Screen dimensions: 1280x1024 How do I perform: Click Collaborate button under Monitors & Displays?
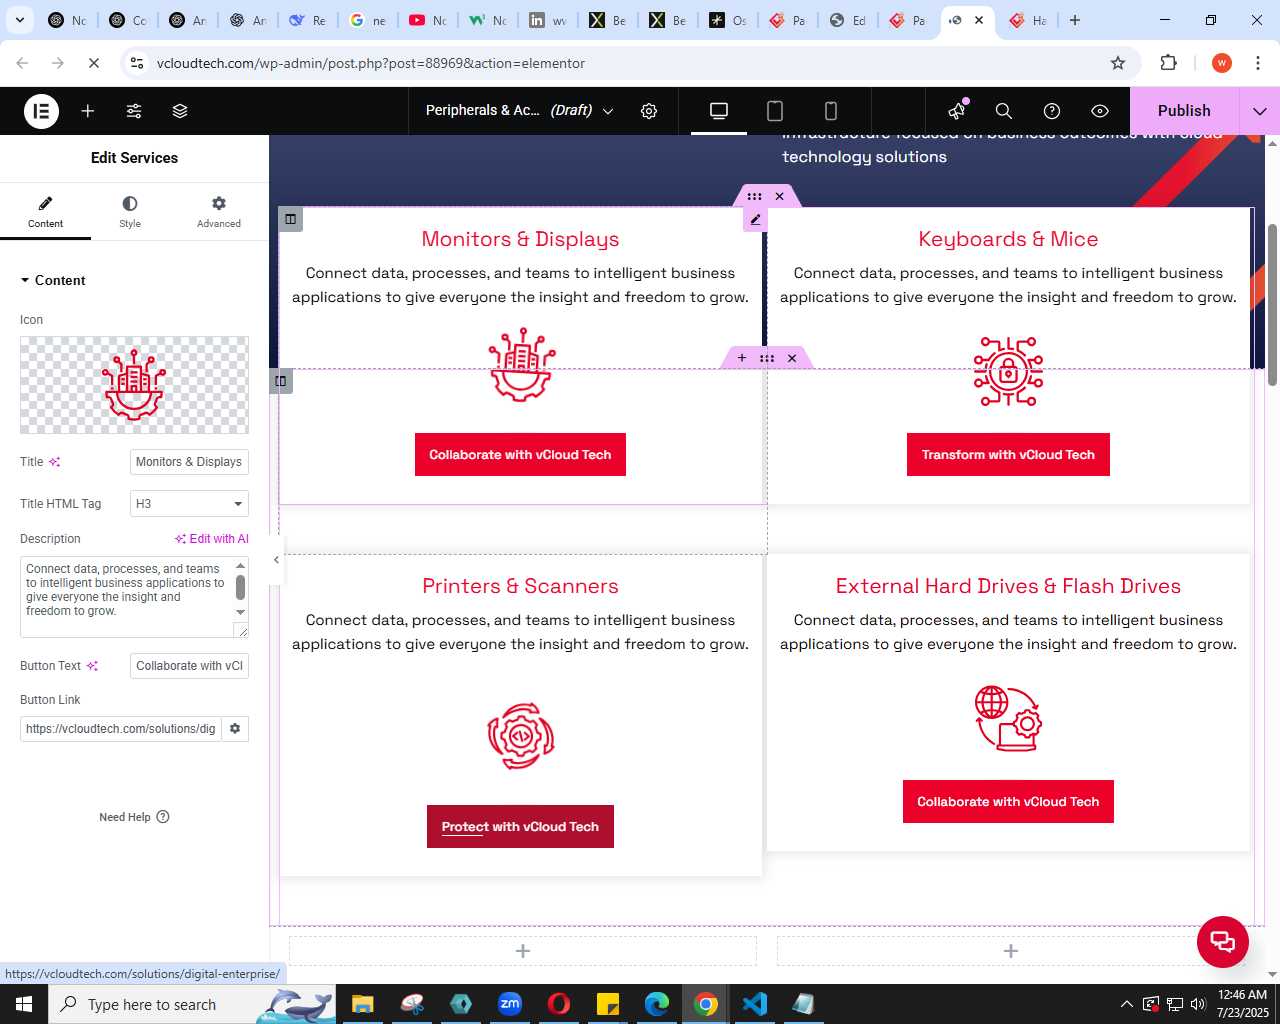pos(520,455)
